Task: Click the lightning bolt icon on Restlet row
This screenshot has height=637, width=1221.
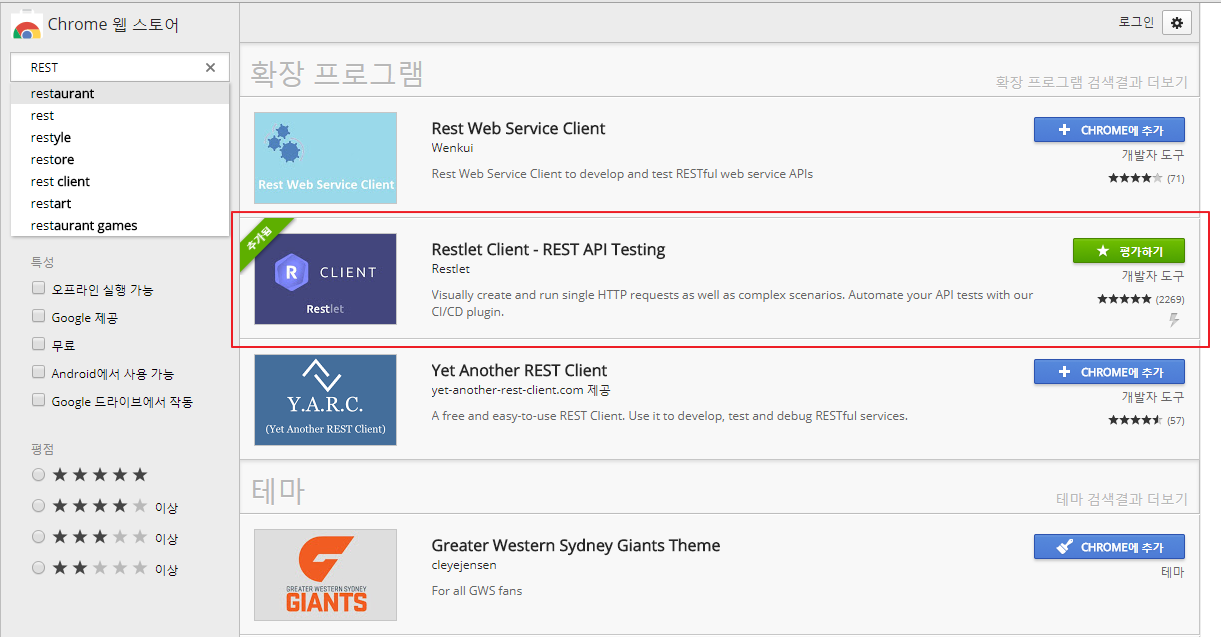Action: click(1175, 320)
